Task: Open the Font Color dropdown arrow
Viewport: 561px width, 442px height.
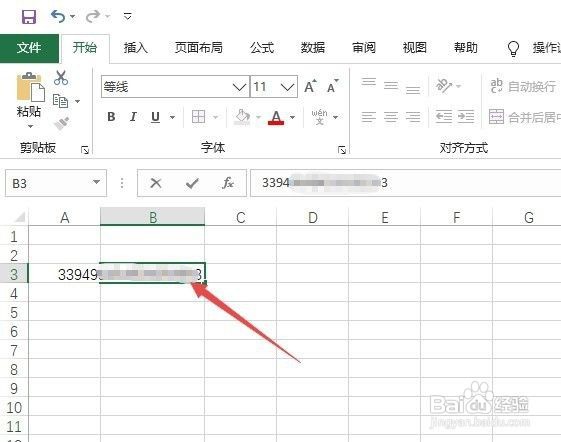Action: pyautogui.click(x=293, y=117)
